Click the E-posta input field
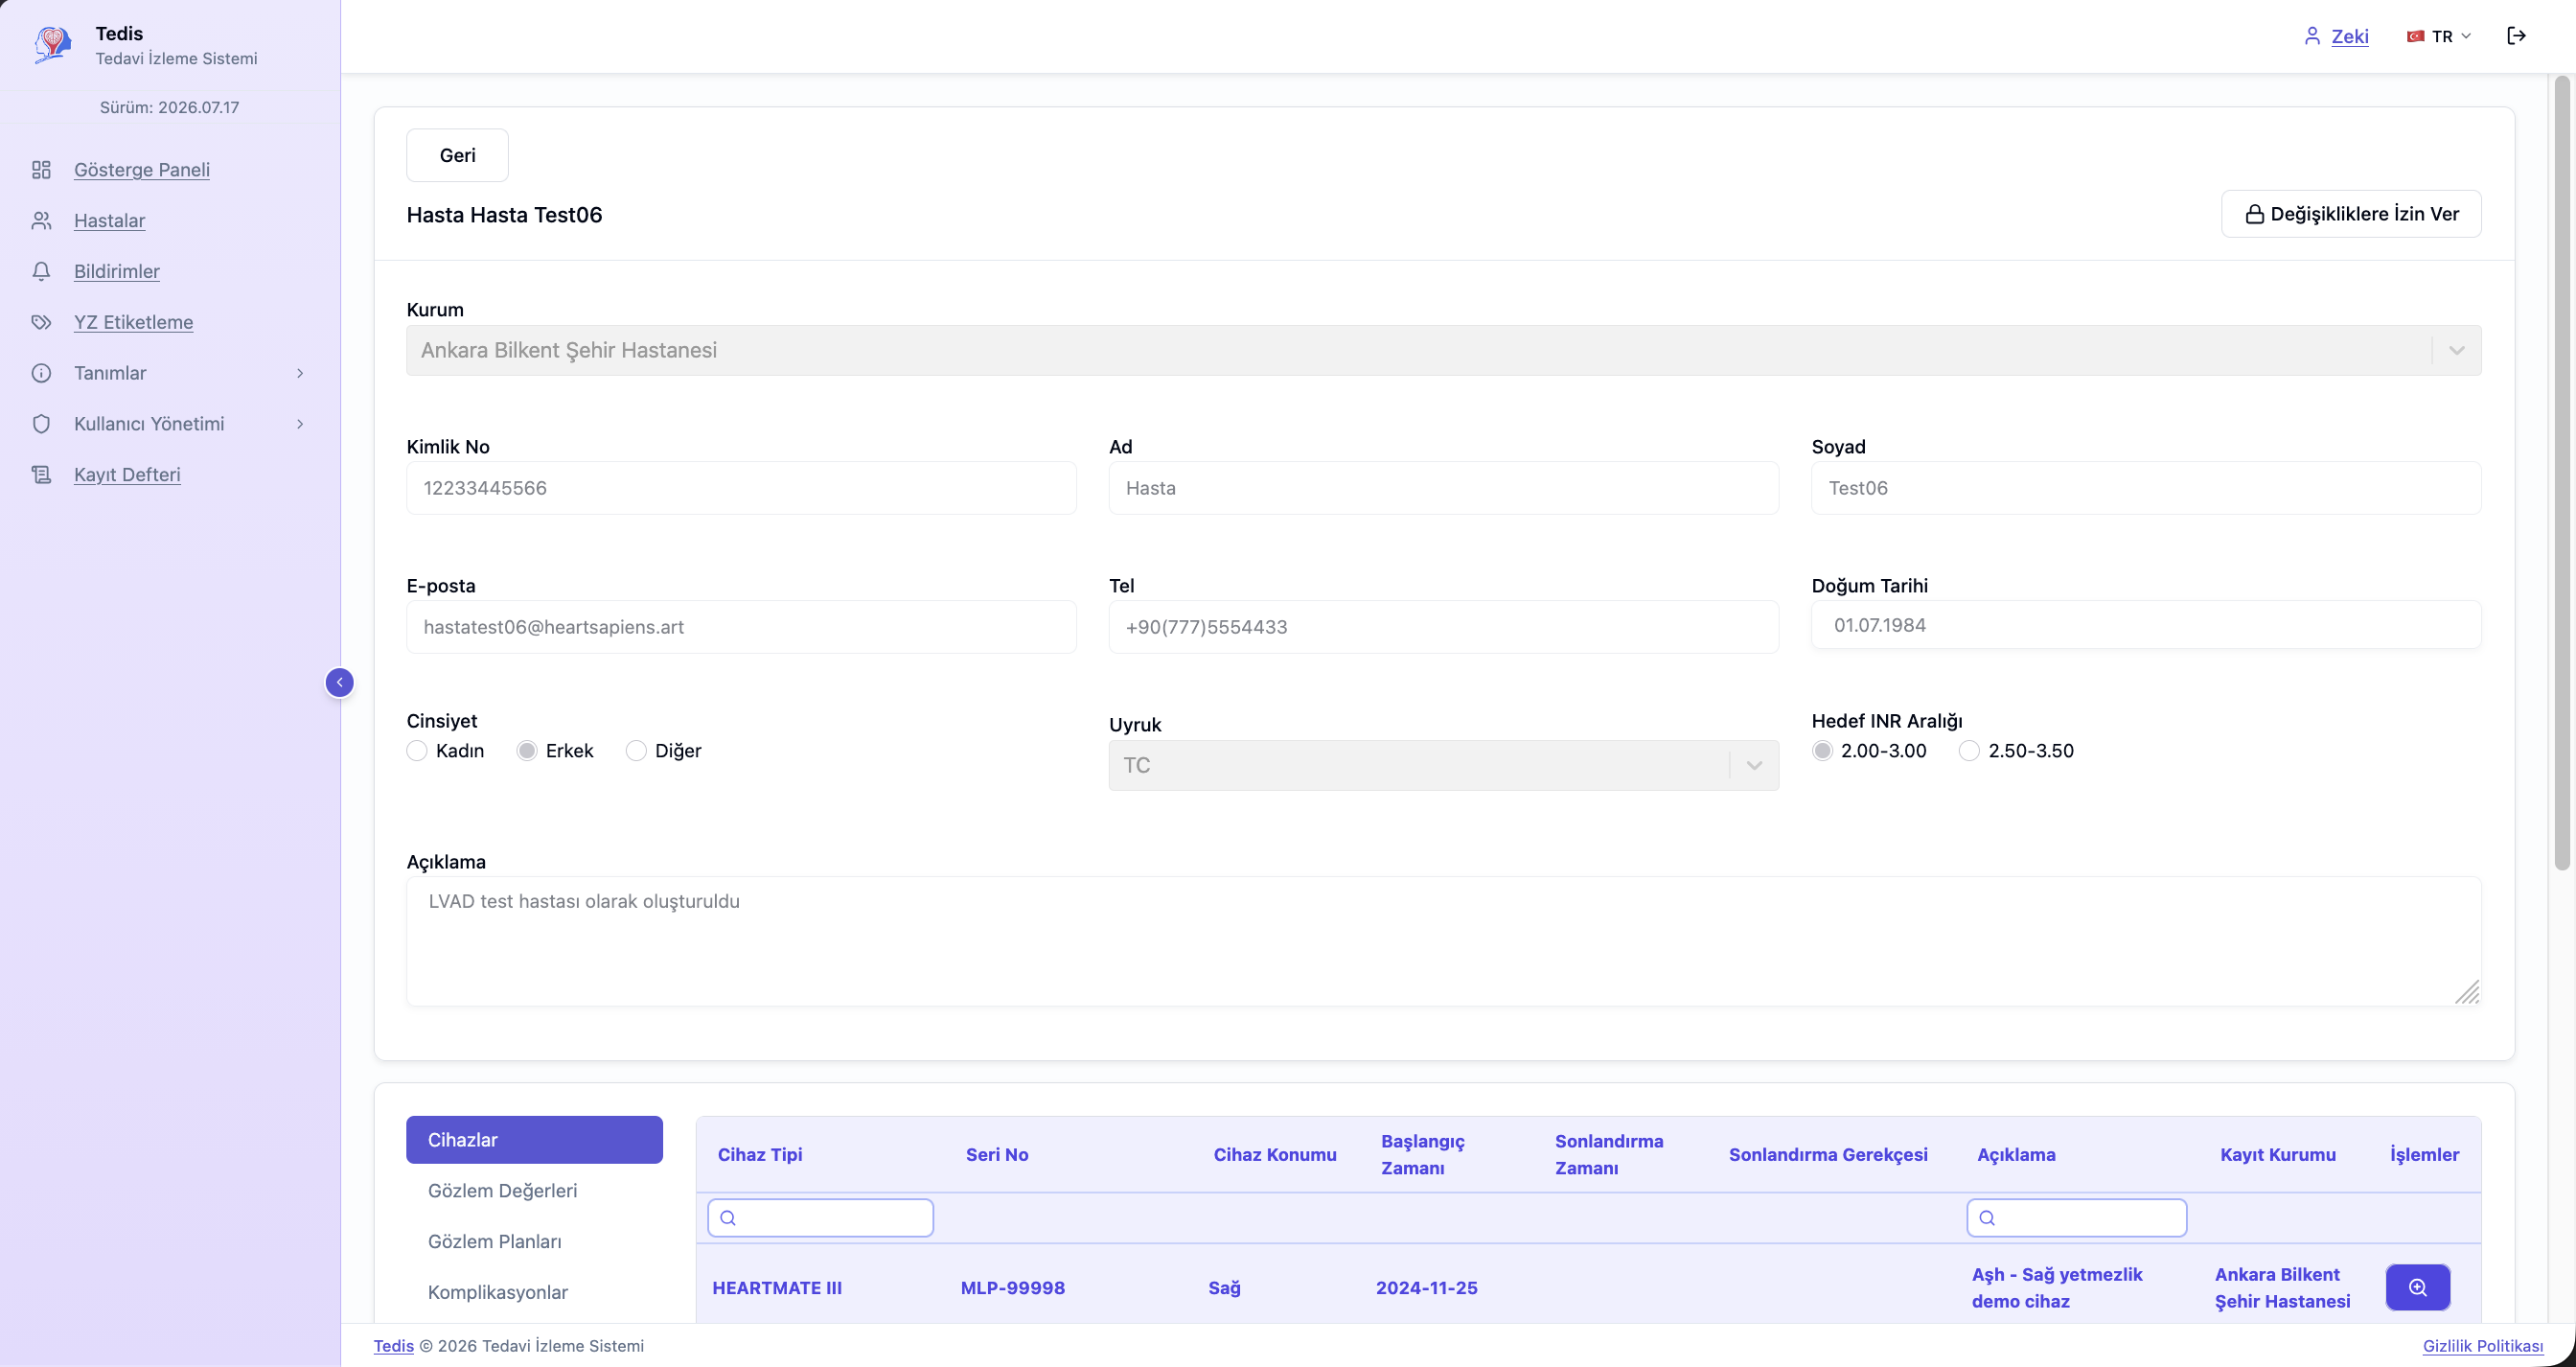The height and width of the screenshot is (1367, 2576). coord(741,627)
